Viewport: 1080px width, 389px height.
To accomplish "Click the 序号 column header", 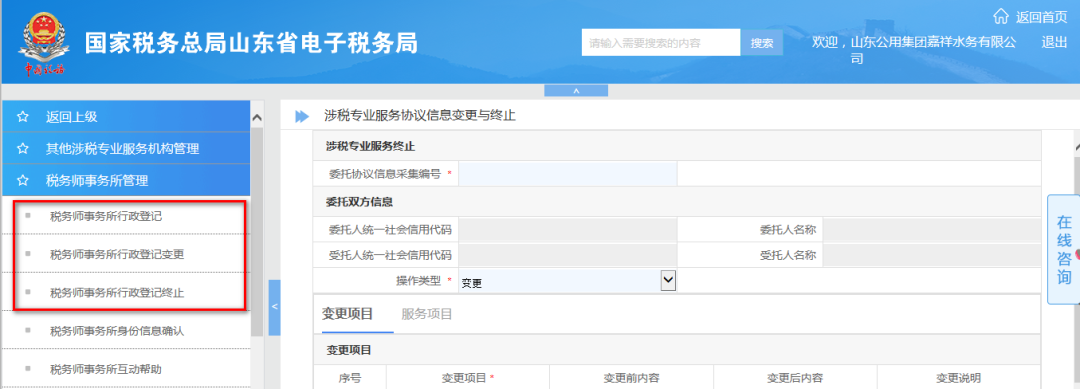I will (350, 378).
